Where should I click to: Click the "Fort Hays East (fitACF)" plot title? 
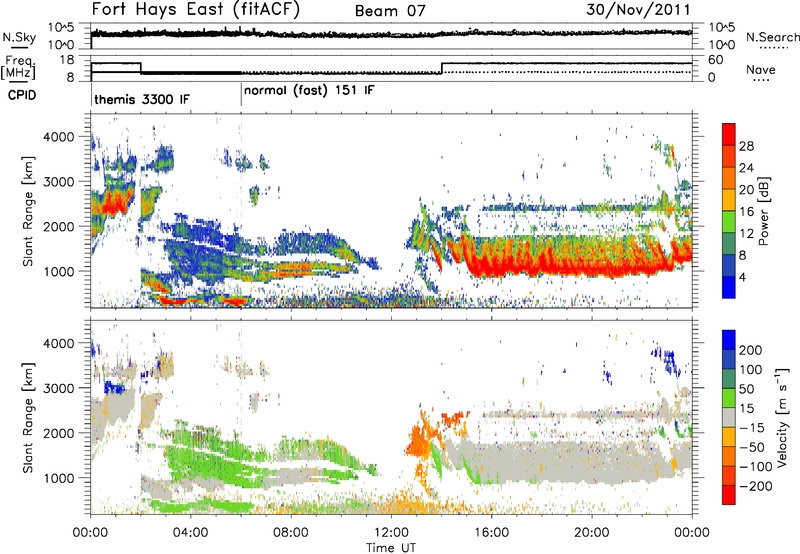pos(196,9)
